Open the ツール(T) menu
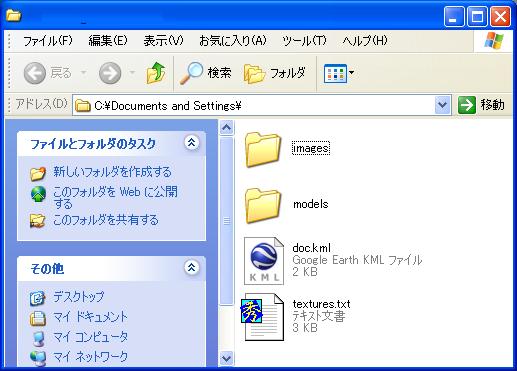Image resolution: width=517 pixels, height=371 pixels. coord(304,41)
